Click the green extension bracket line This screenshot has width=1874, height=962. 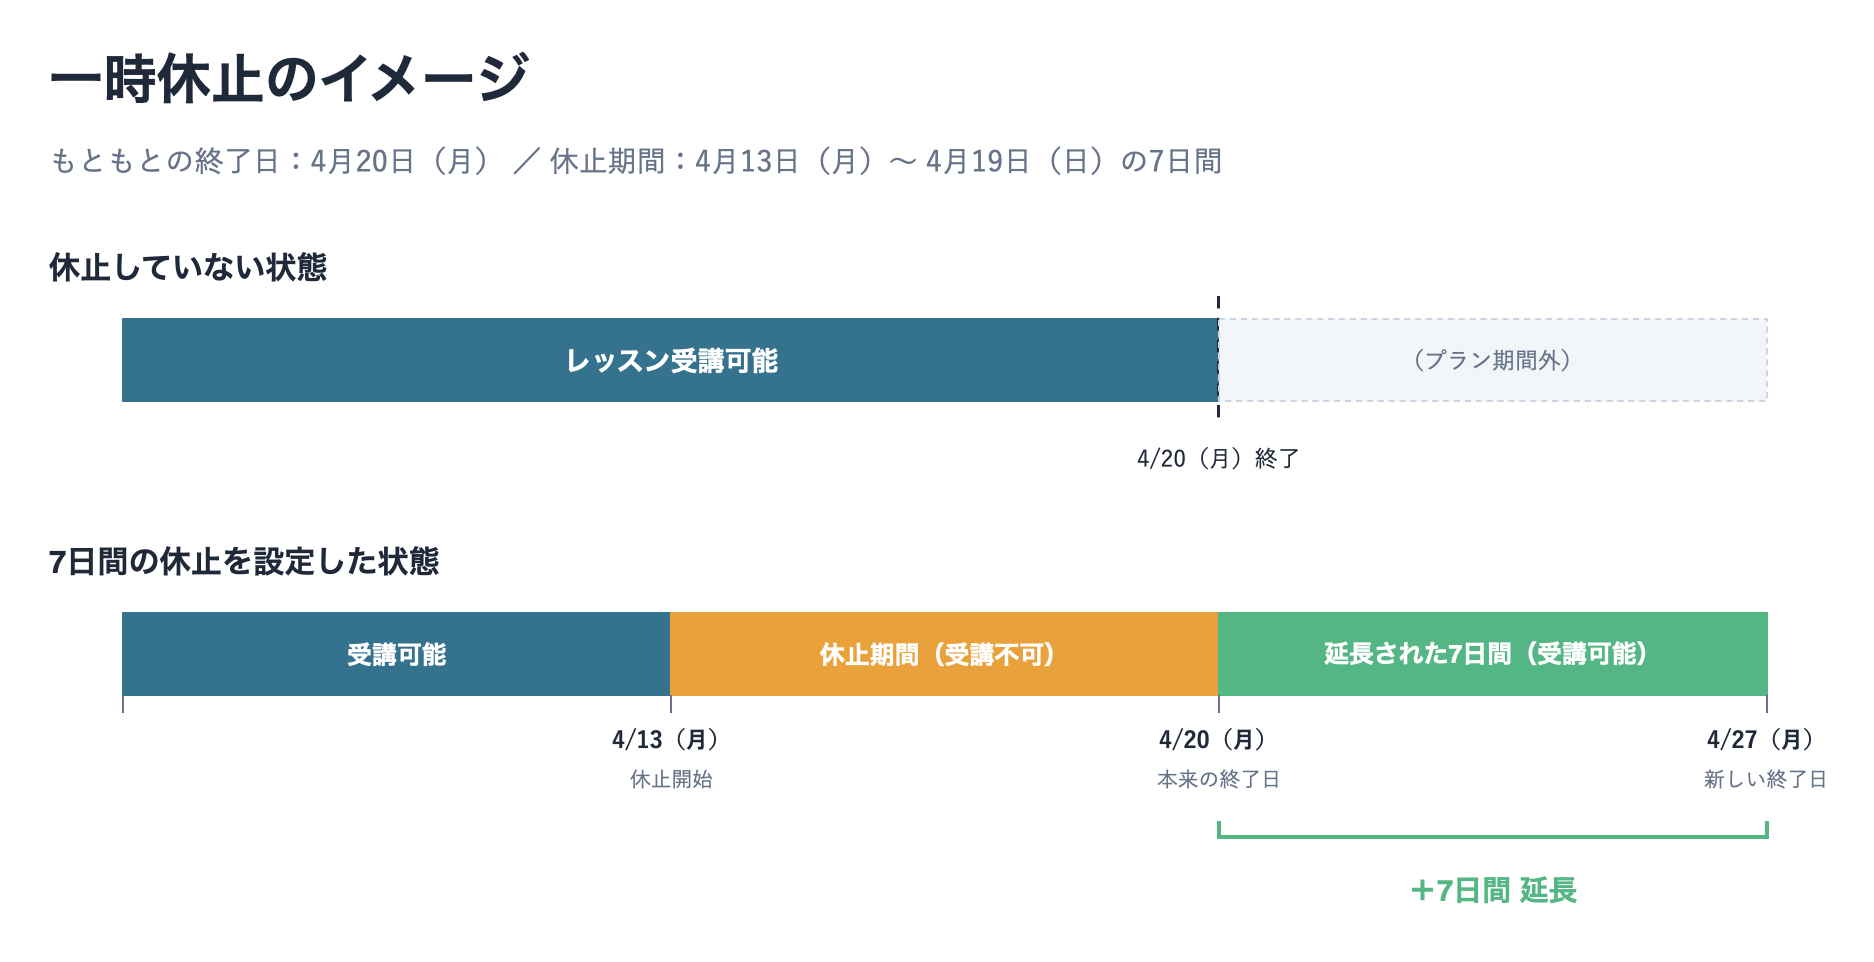pos(1492,836)
